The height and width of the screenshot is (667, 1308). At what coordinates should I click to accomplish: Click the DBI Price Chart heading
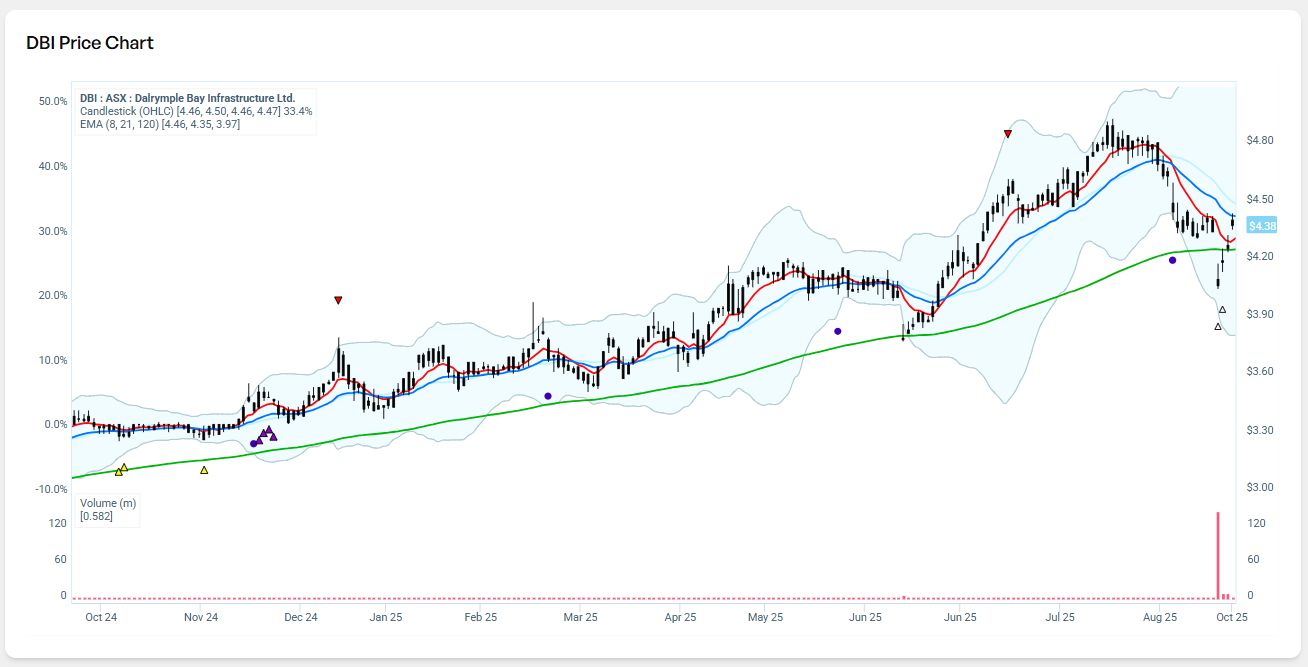click(x=90, y=43)
